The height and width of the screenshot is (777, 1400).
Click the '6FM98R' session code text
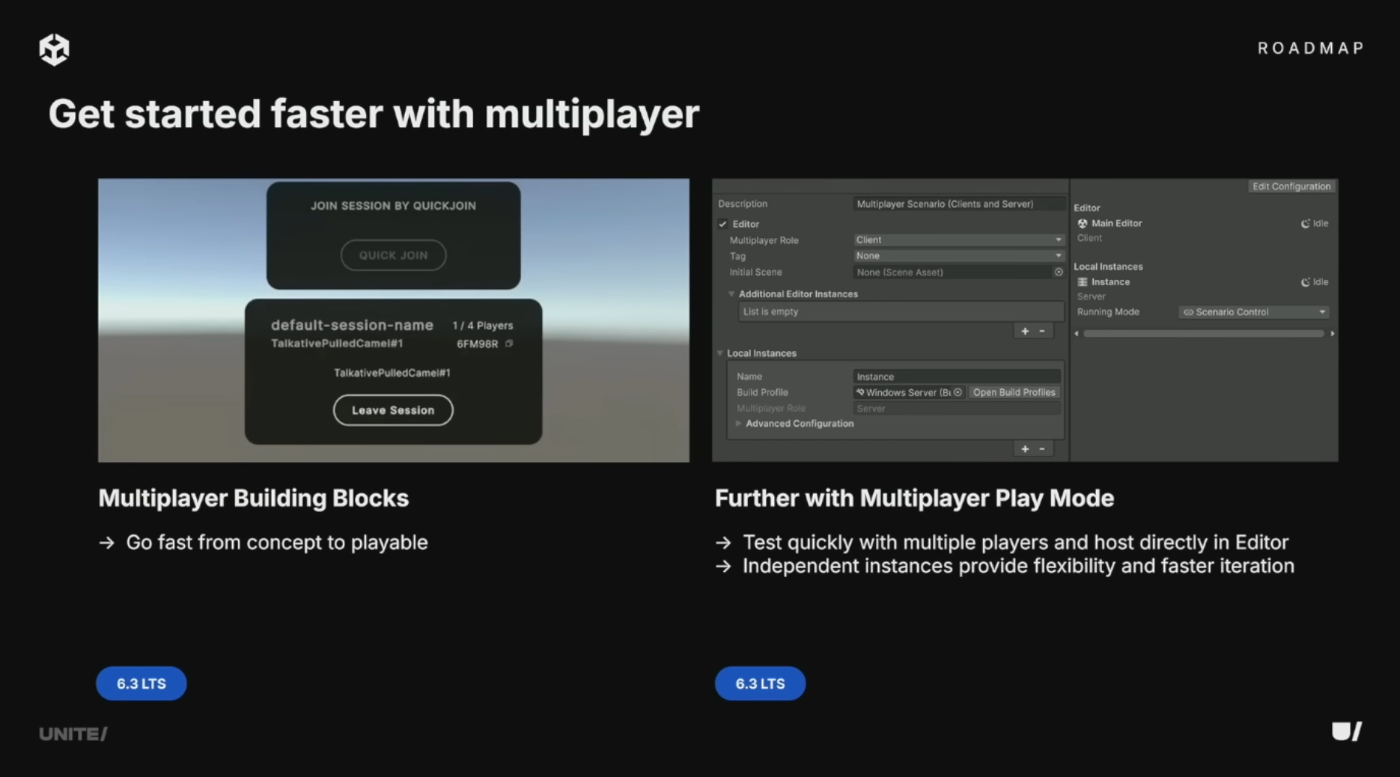[x=477, y=344]
